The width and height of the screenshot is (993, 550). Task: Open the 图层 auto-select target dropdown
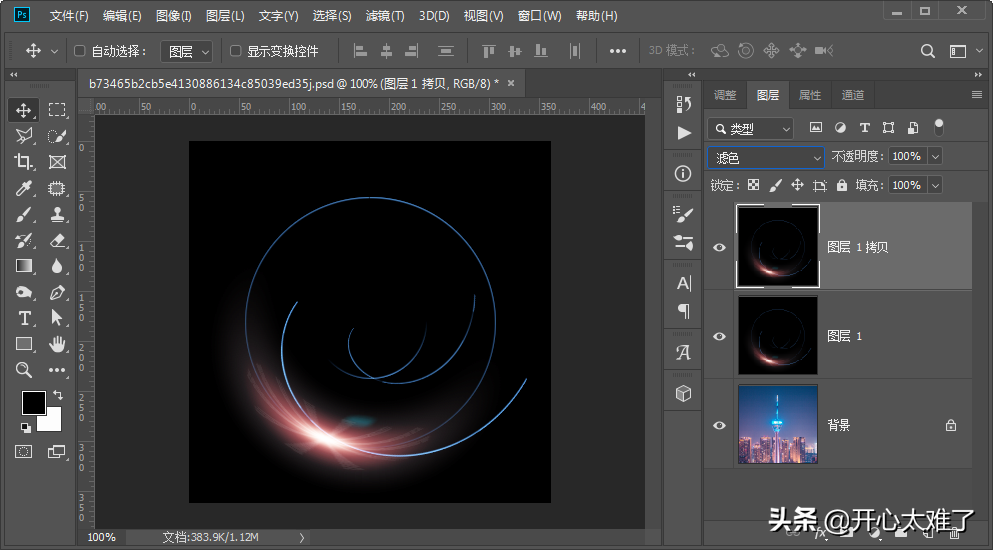point(186,51)
